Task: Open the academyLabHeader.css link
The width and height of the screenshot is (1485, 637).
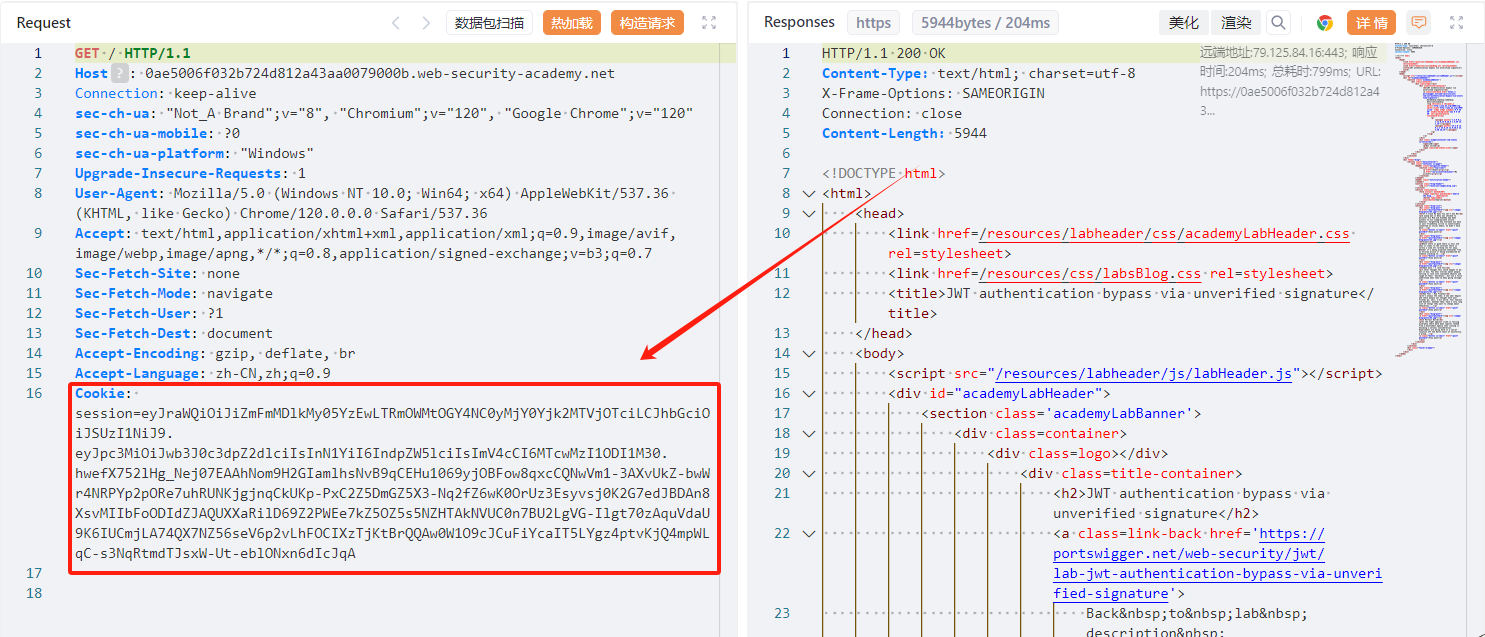Action: (1164, 233)
